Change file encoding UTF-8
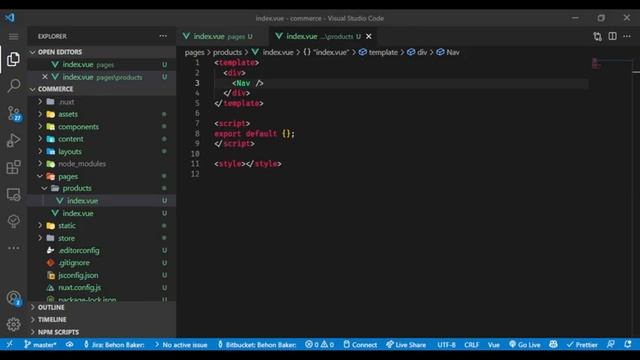The height and width of the screenshot is (360, 640). 446,344
